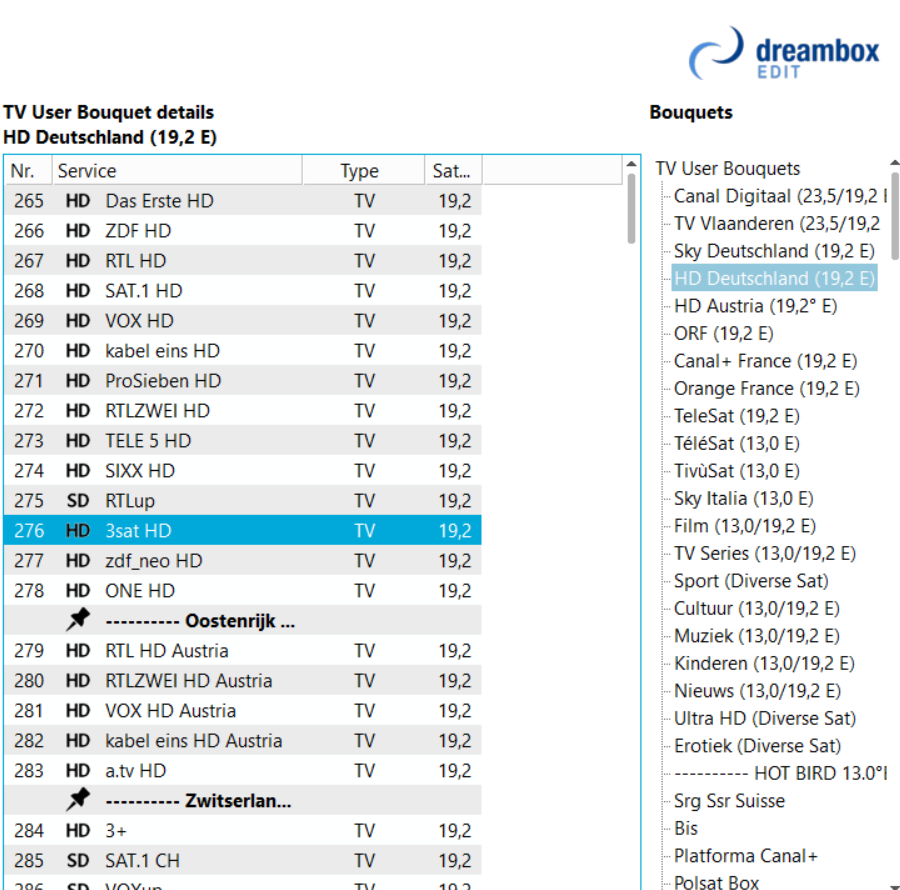Select the ProSieben HD service row
The width and height of the screenshot is (900, 890).
point(243,380)
